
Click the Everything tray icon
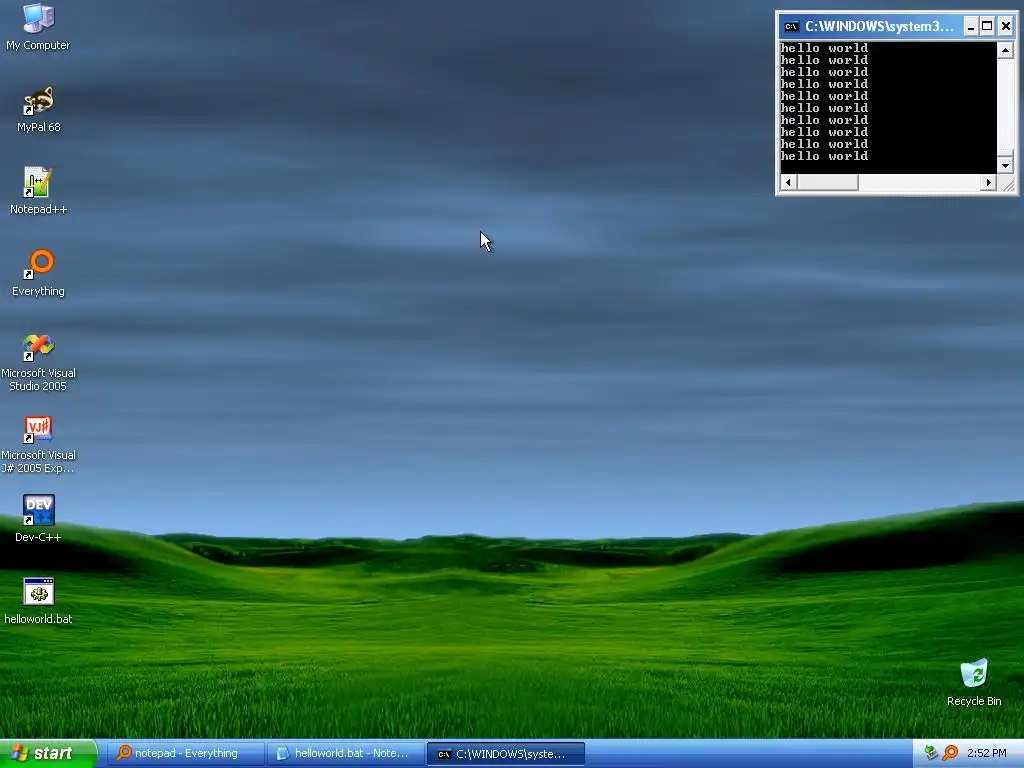pos(951,753)
